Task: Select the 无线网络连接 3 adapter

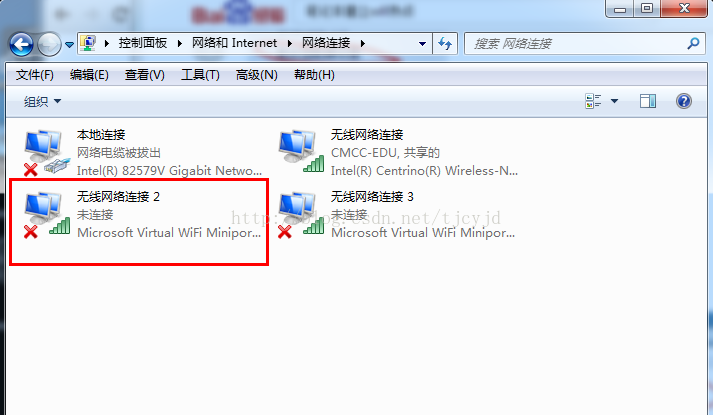Action: (397, 215)
